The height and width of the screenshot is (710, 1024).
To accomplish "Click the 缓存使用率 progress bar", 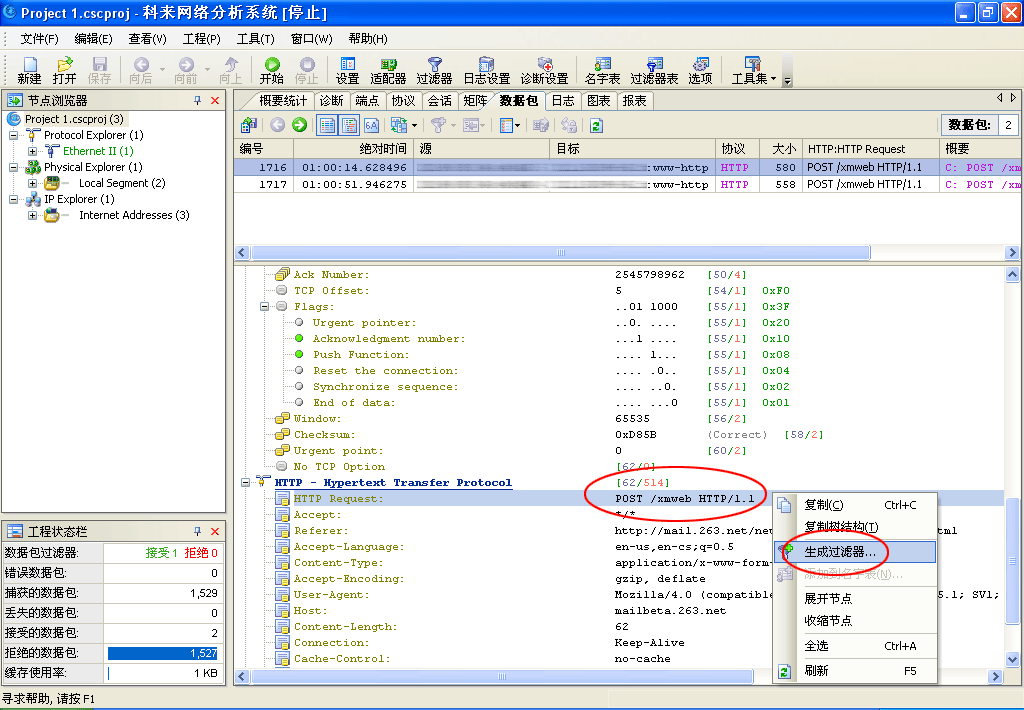I will (x=163, y=673).
